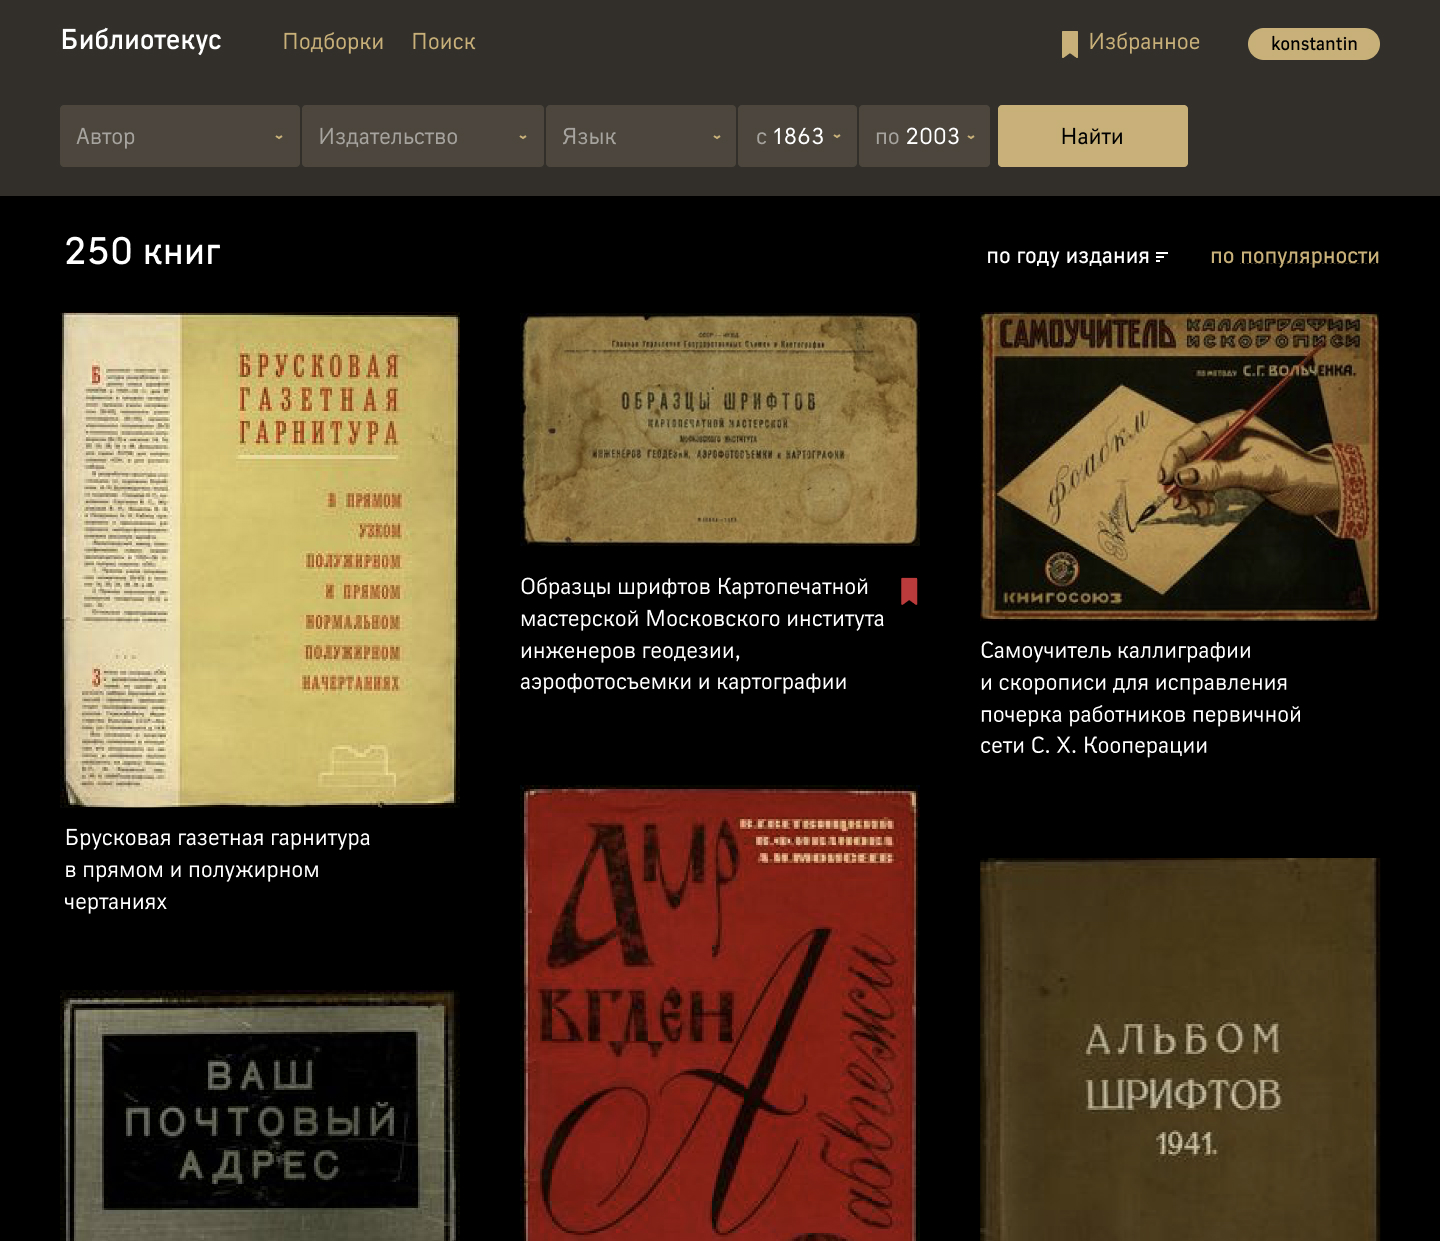This screenshot has height=1241, width=1440.
Task: Click the chevron inside the Автор filter
Action: pos(279,137)
